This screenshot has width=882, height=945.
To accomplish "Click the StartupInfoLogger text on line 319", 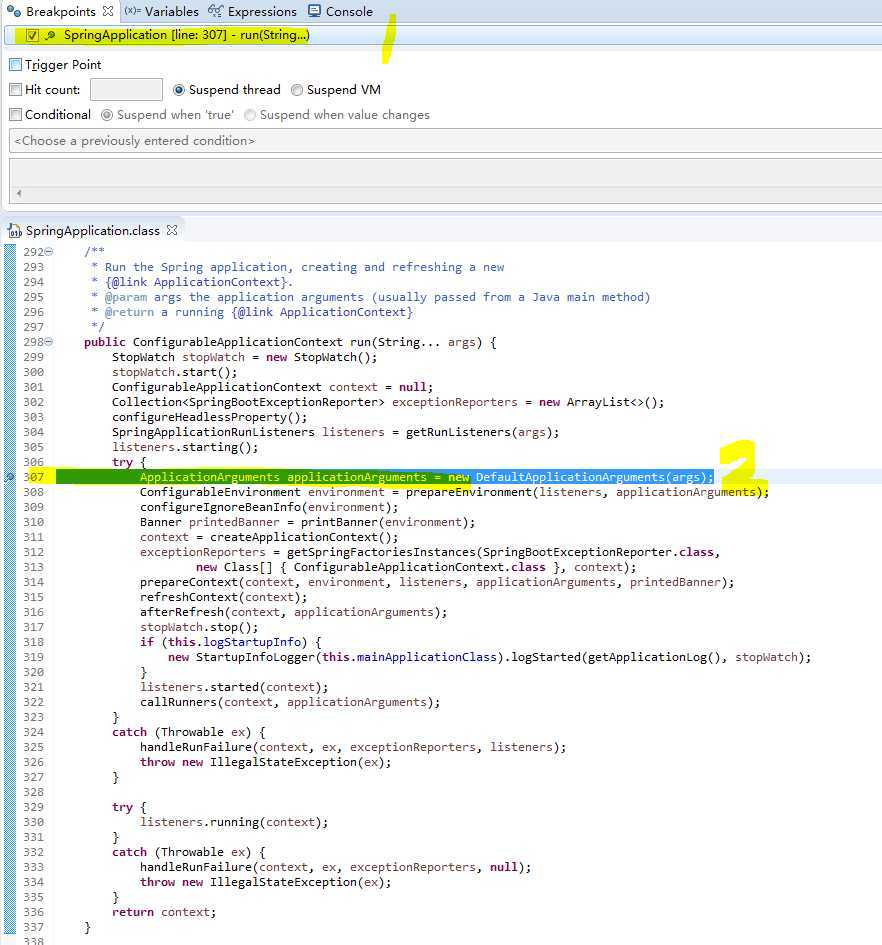I will click(x=255, y=657).
